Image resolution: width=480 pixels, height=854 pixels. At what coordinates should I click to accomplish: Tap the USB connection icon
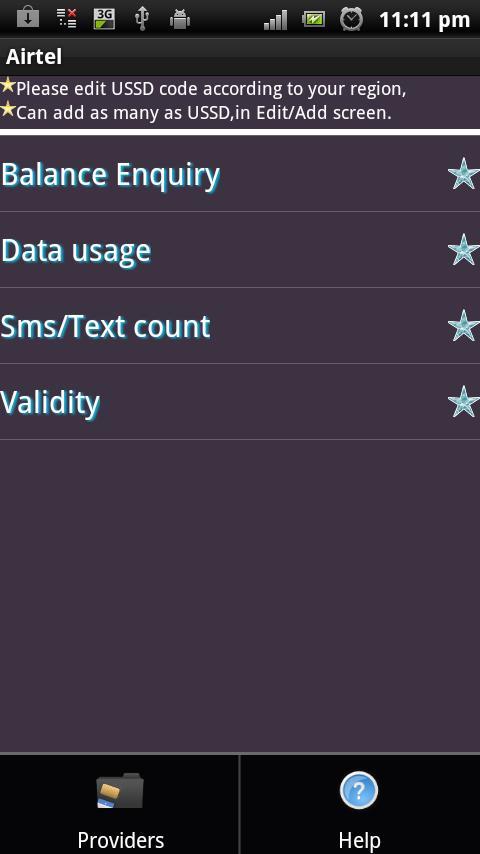click(x=142, y=19)
